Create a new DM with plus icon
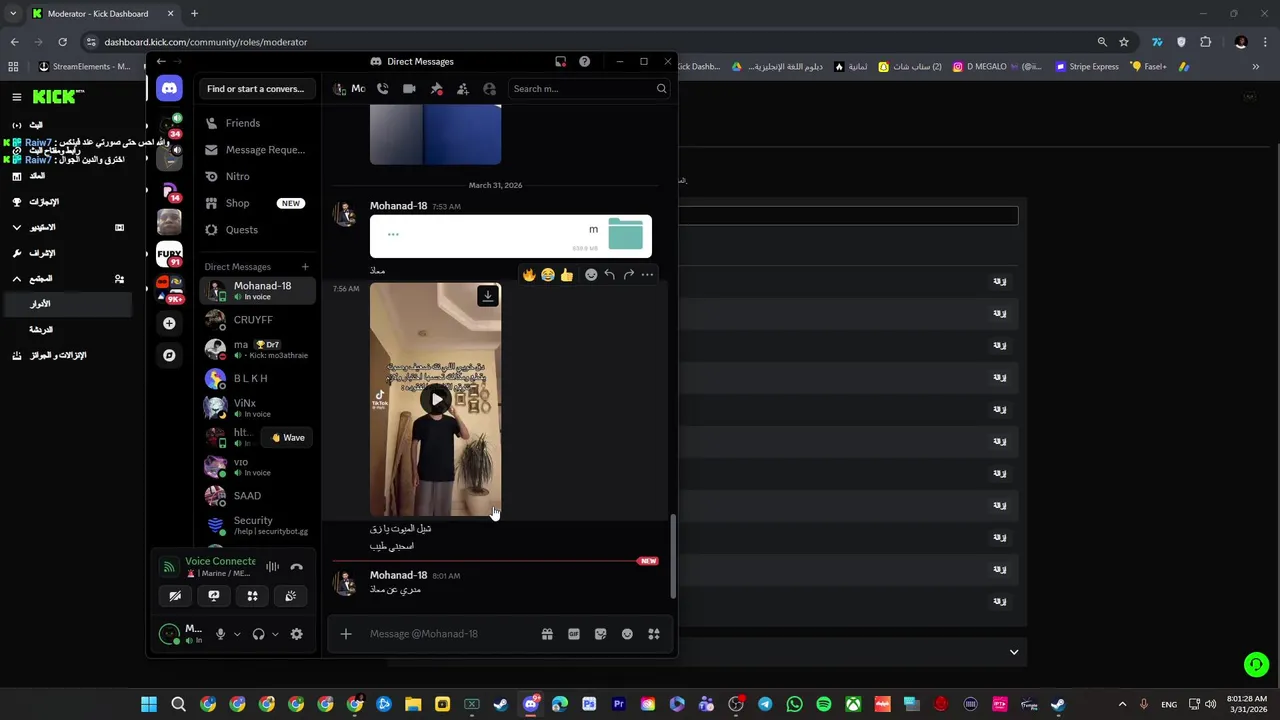Screen dimensions: 1280x720 (x=305, y=267)
